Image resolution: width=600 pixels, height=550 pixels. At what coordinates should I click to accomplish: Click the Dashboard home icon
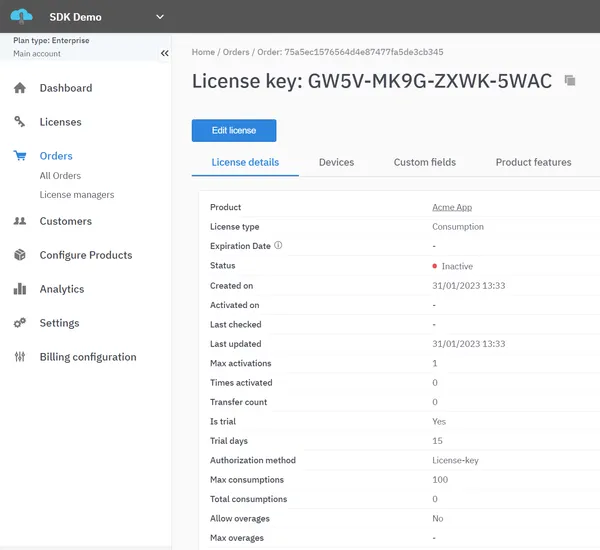pyautogui.click(x=20, y=88)
